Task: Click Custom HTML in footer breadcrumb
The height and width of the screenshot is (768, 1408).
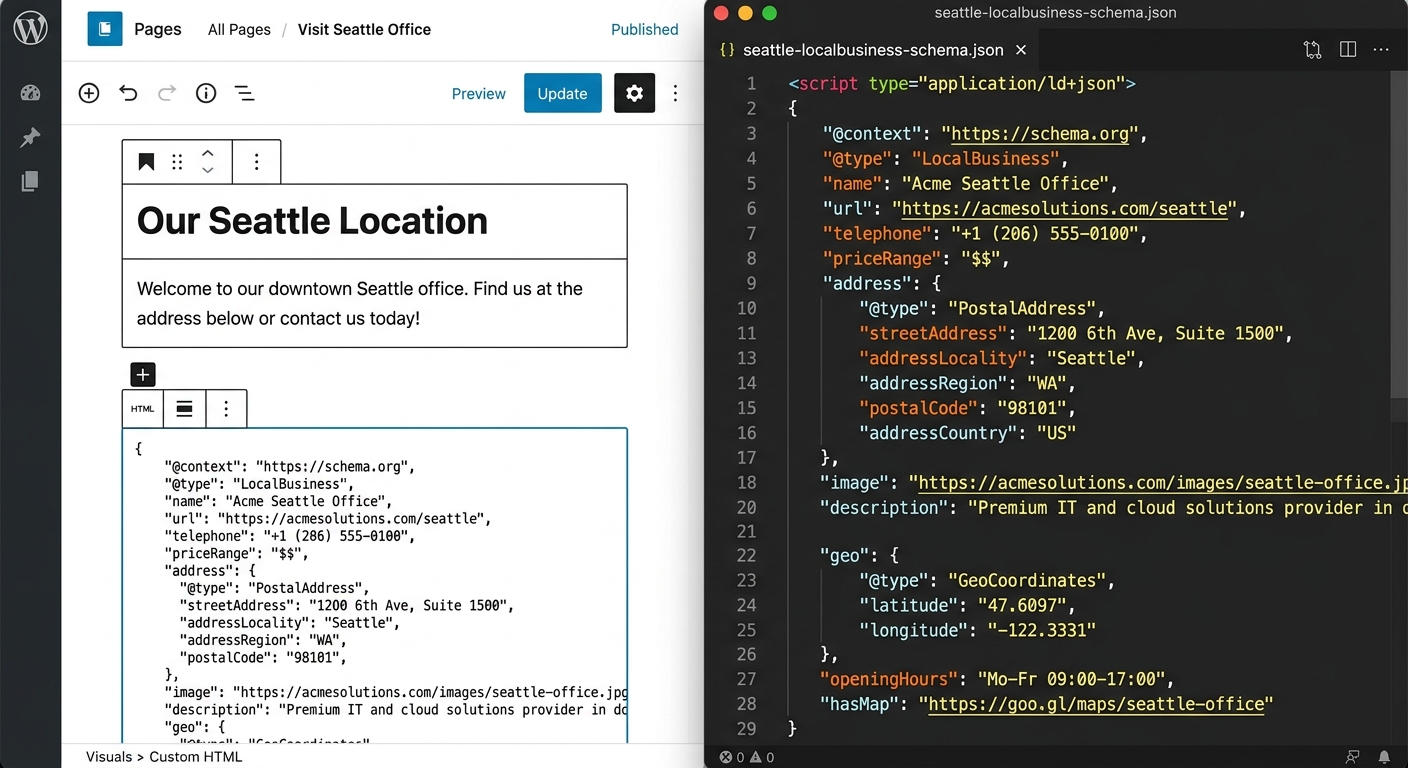Action: pyautogui.click(x=195, y=757)
